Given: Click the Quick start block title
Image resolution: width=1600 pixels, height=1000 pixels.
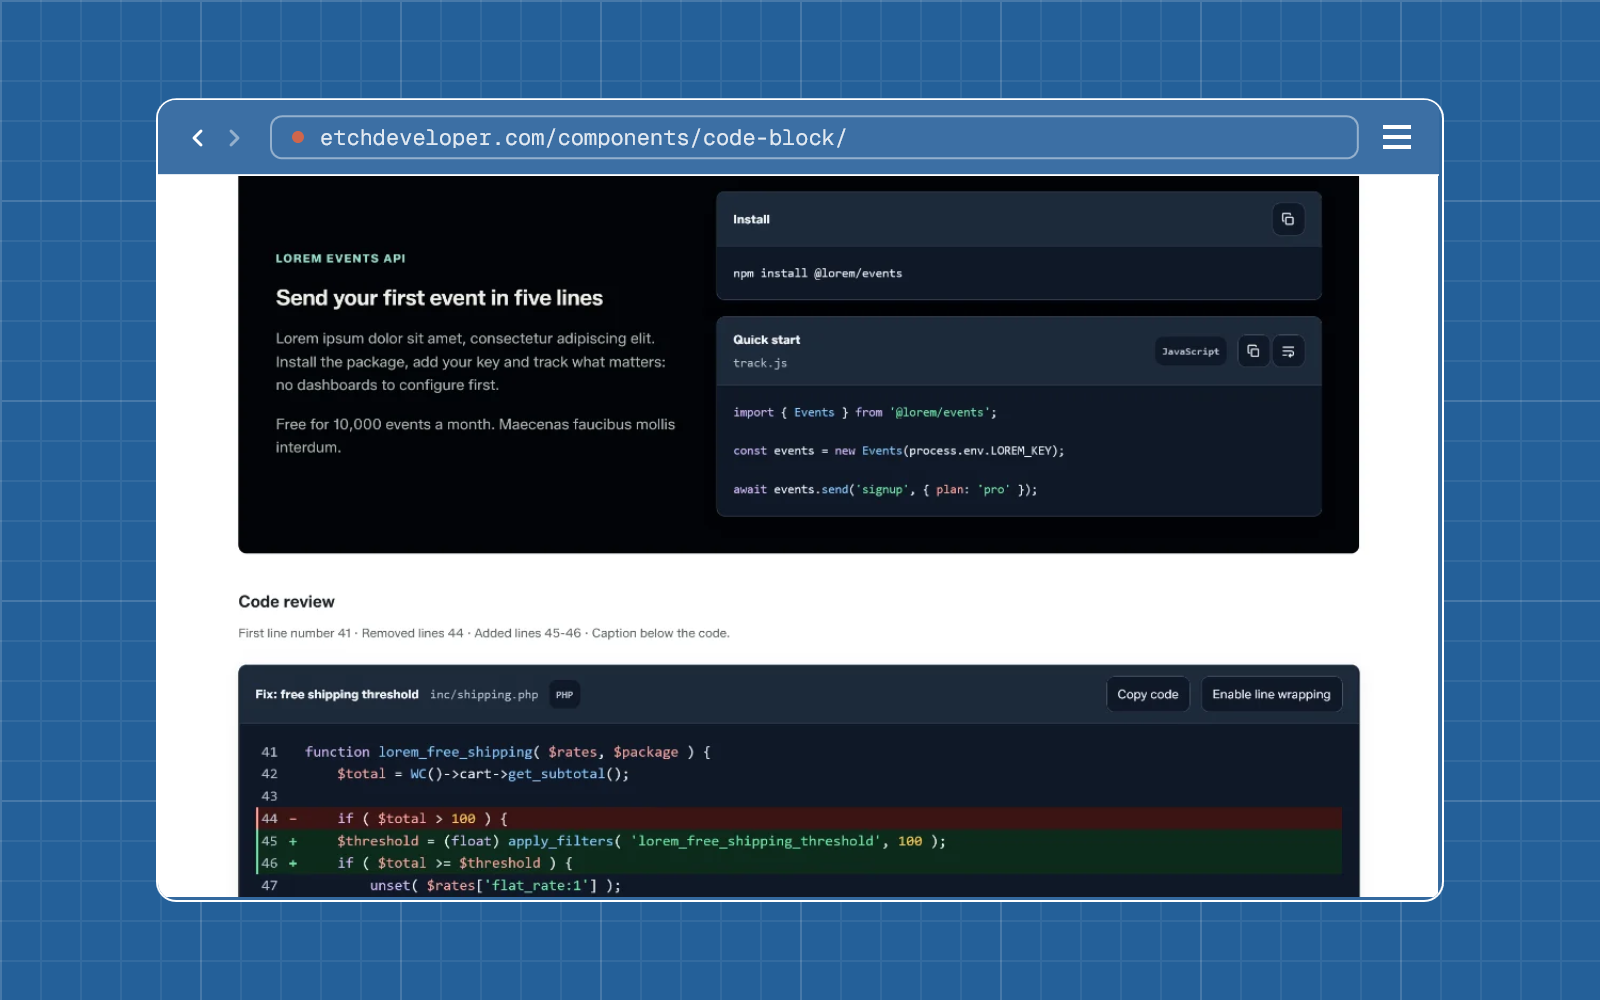Looking at the screenshot, I should point(767,340).
